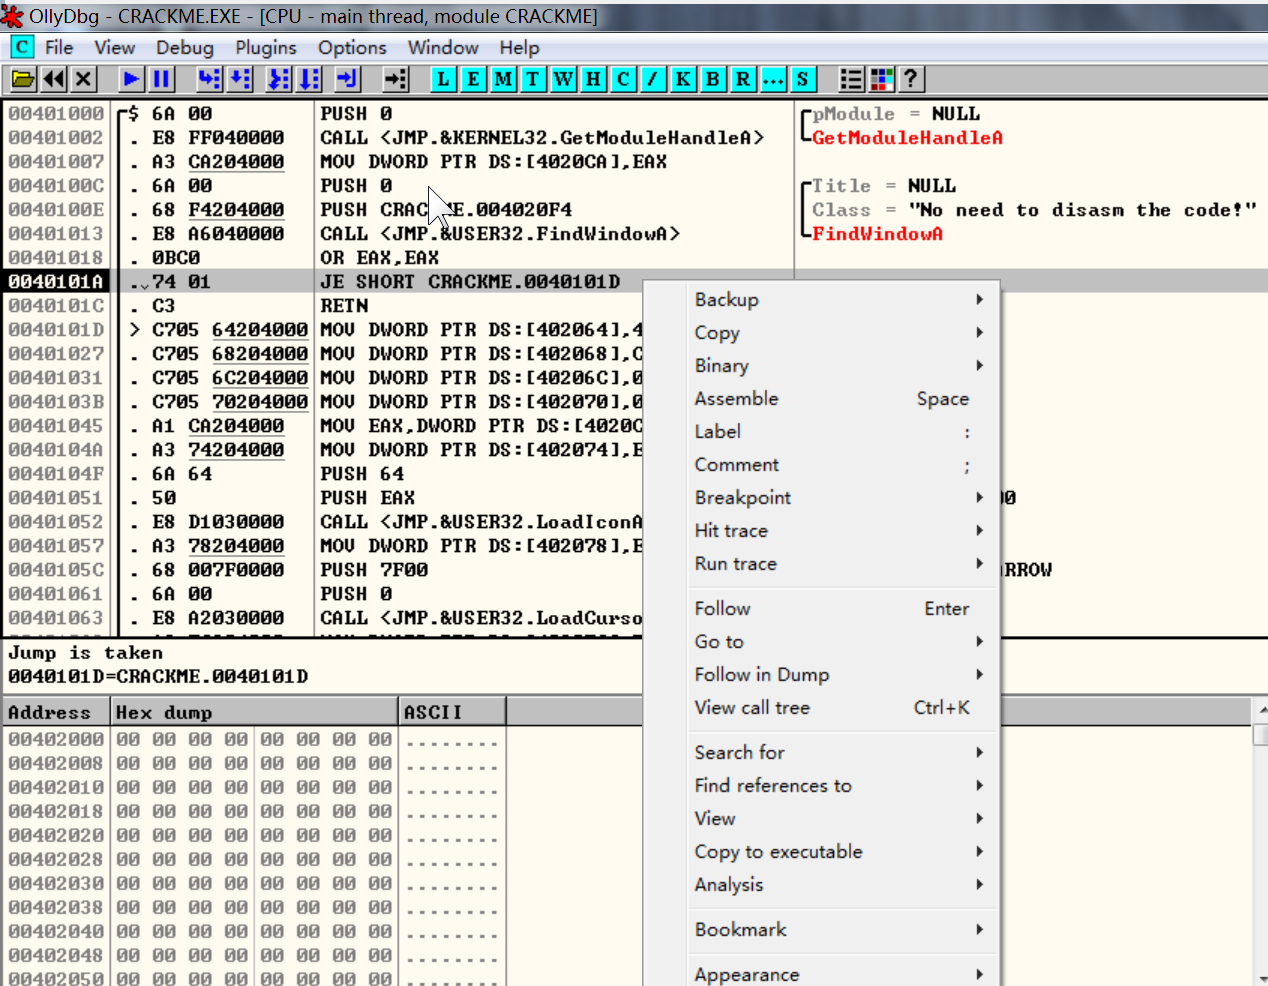
Task: Open the Options menu
Action: (x=352, y=47)
